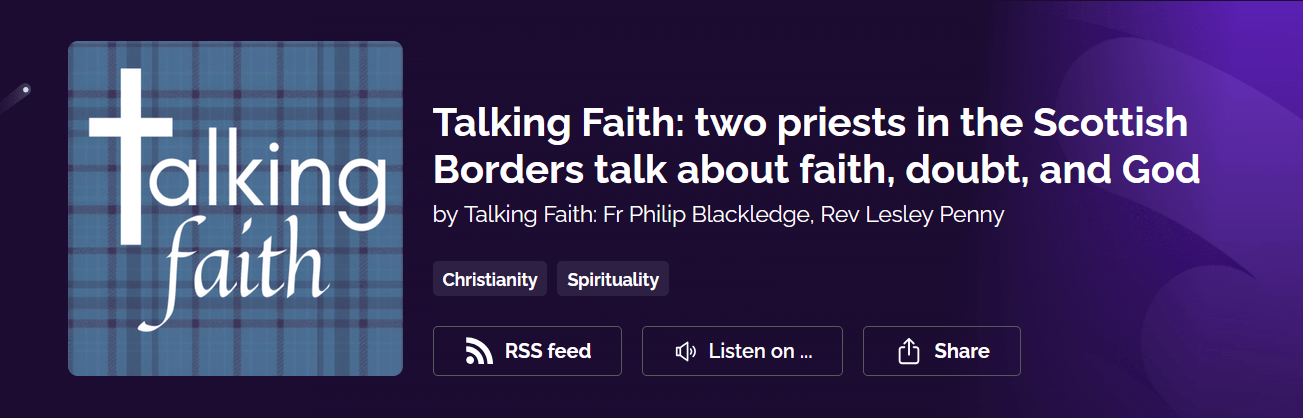Expand the Listen on ... platform list

pos(742,351)
